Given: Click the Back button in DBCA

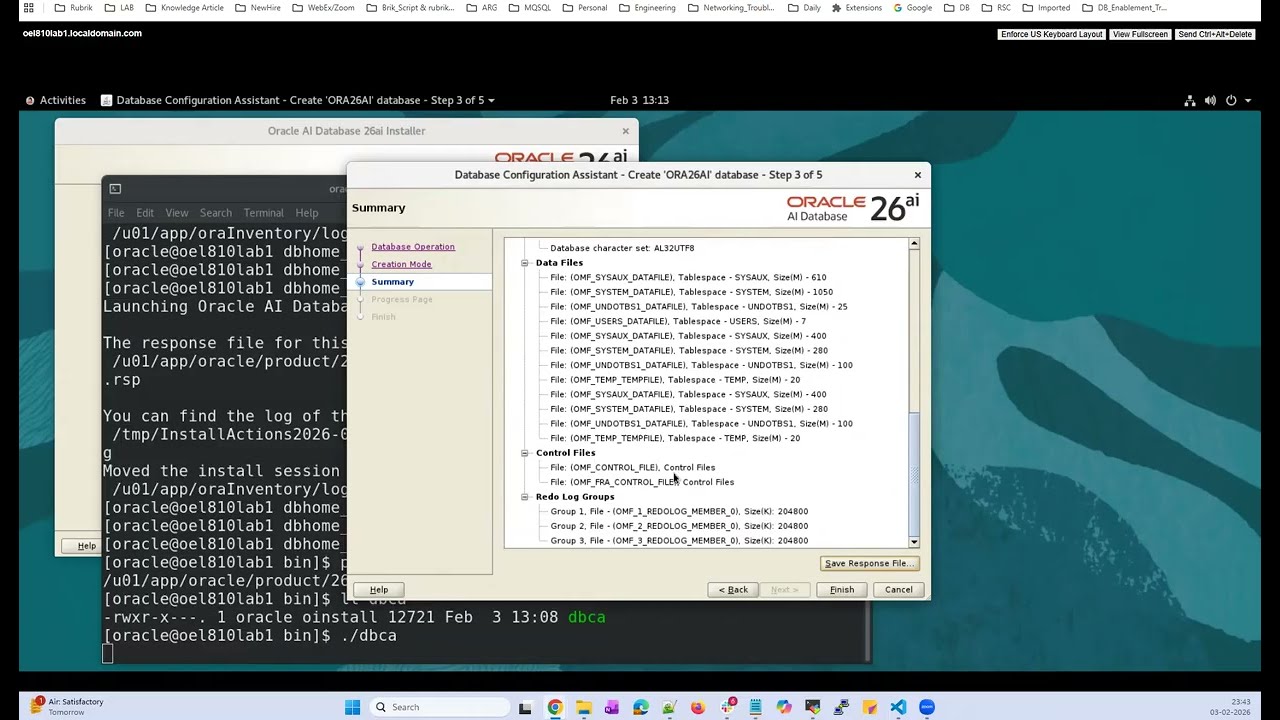Looking at the screenshot, I should (x=733, y=590).
